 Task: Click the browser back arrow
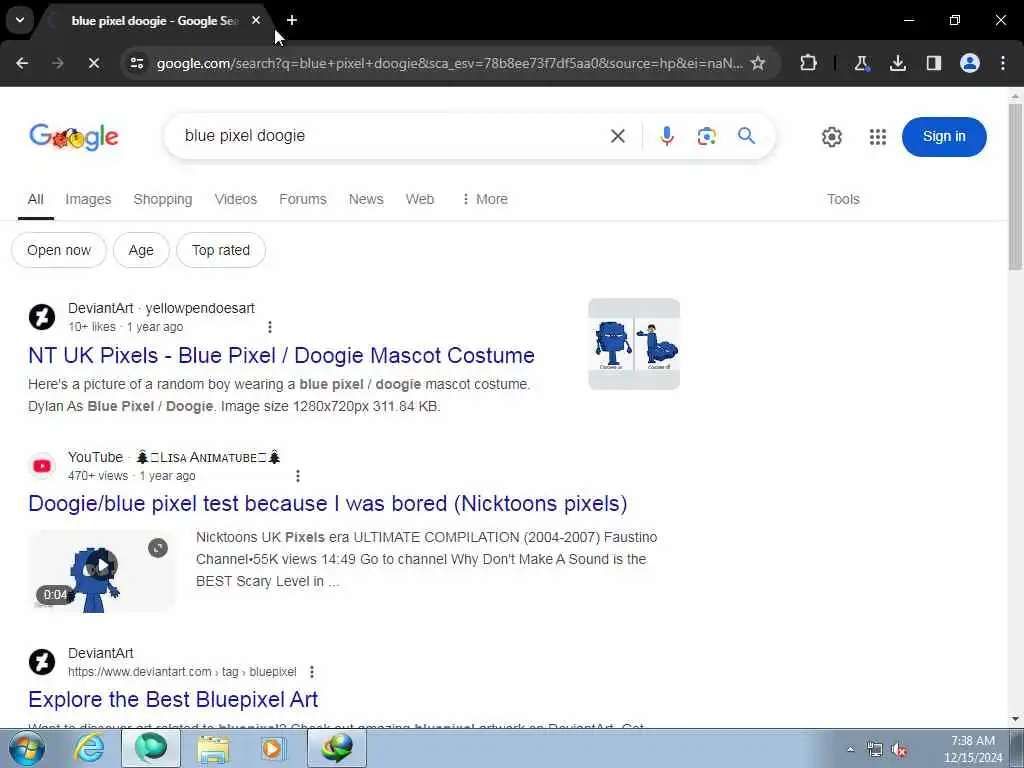(x=22, y=63)
